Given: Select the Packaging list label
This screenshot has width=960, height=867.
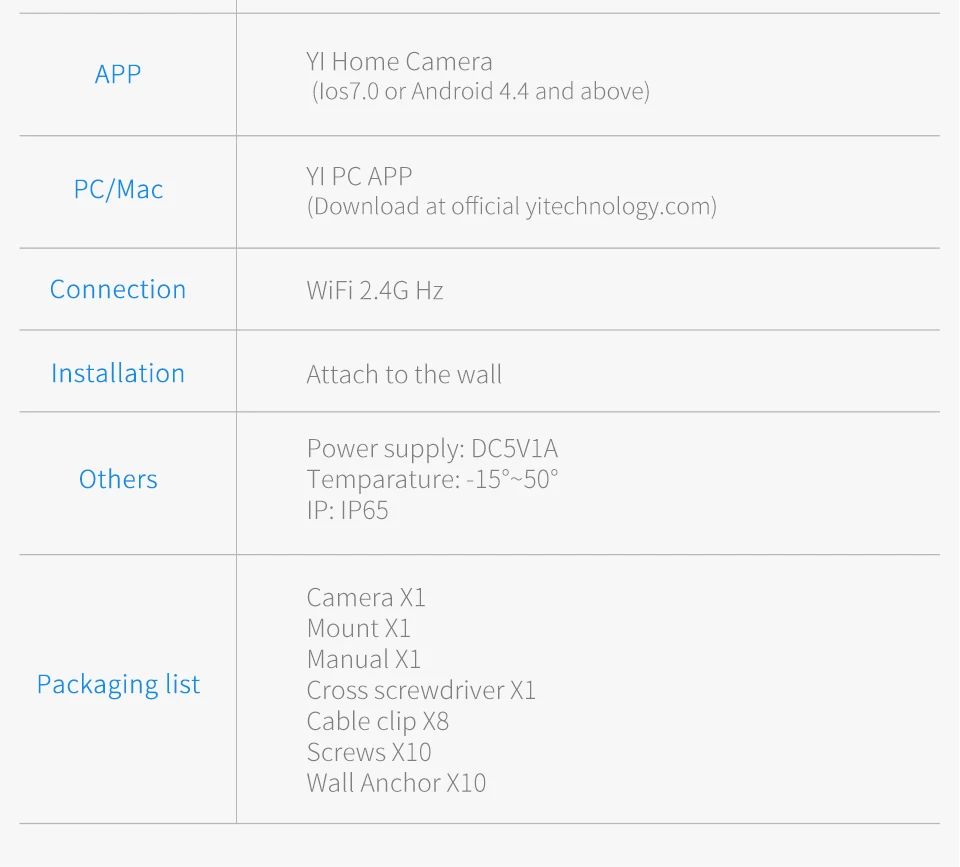Looking at the screenshot, I should pyautogui.click(x=118, y=685).
